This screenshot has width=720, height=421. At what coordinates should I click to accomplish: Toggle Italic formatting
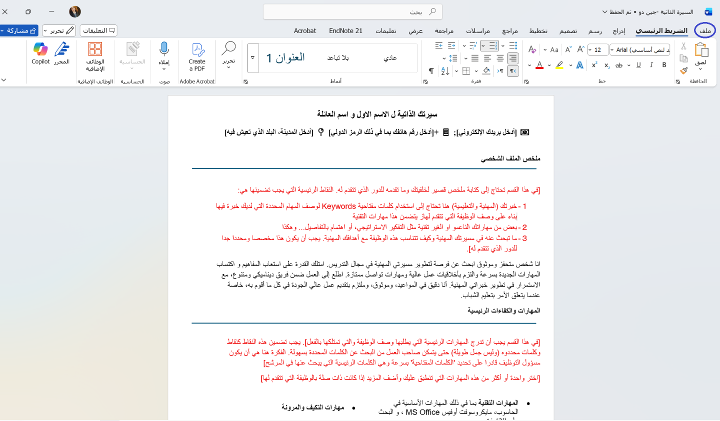coord(651,65)
